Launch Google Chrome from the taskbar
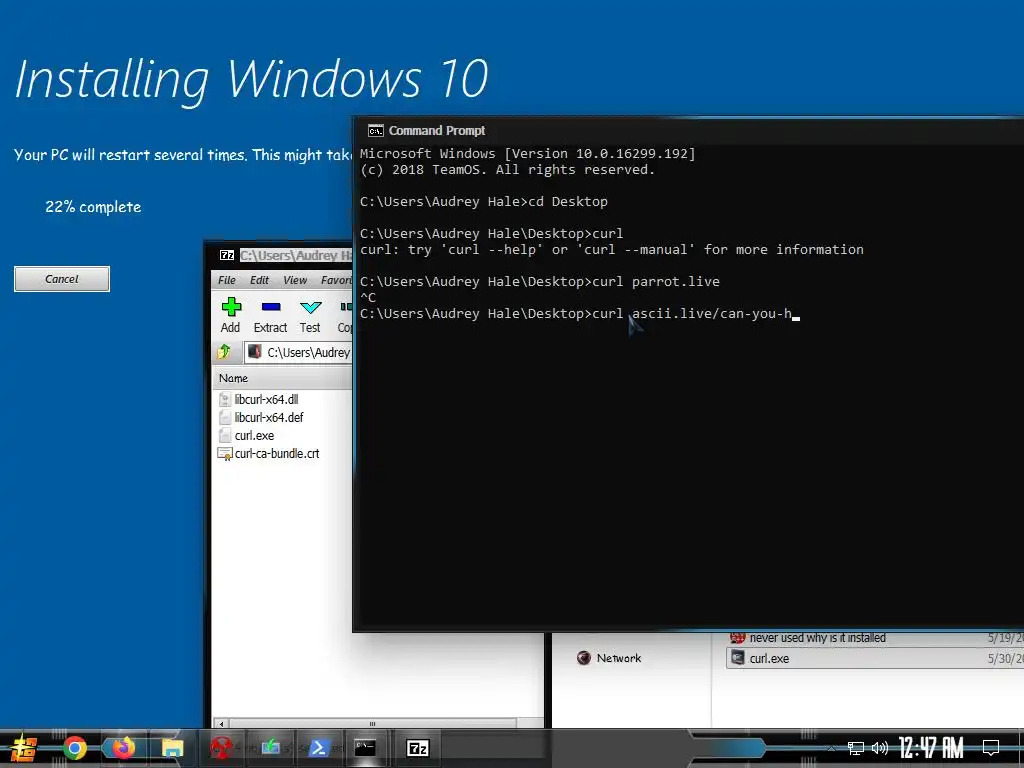The width and height of the screenshot is (1024, 768). click(75, 748)
